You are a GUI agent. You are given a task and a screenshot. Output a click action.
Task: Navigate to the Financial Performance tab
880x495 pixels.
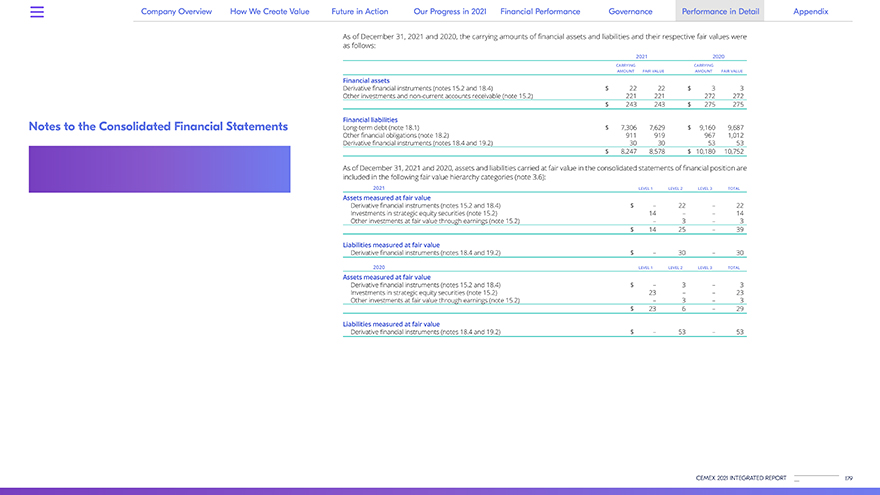click(x=540, y=11)
